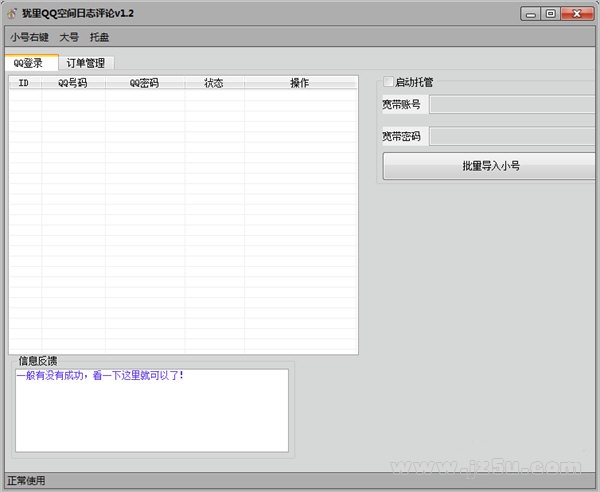This screenshot has width=600, height=492.
Task: Close the application window
Action: (x=577, y=14)
